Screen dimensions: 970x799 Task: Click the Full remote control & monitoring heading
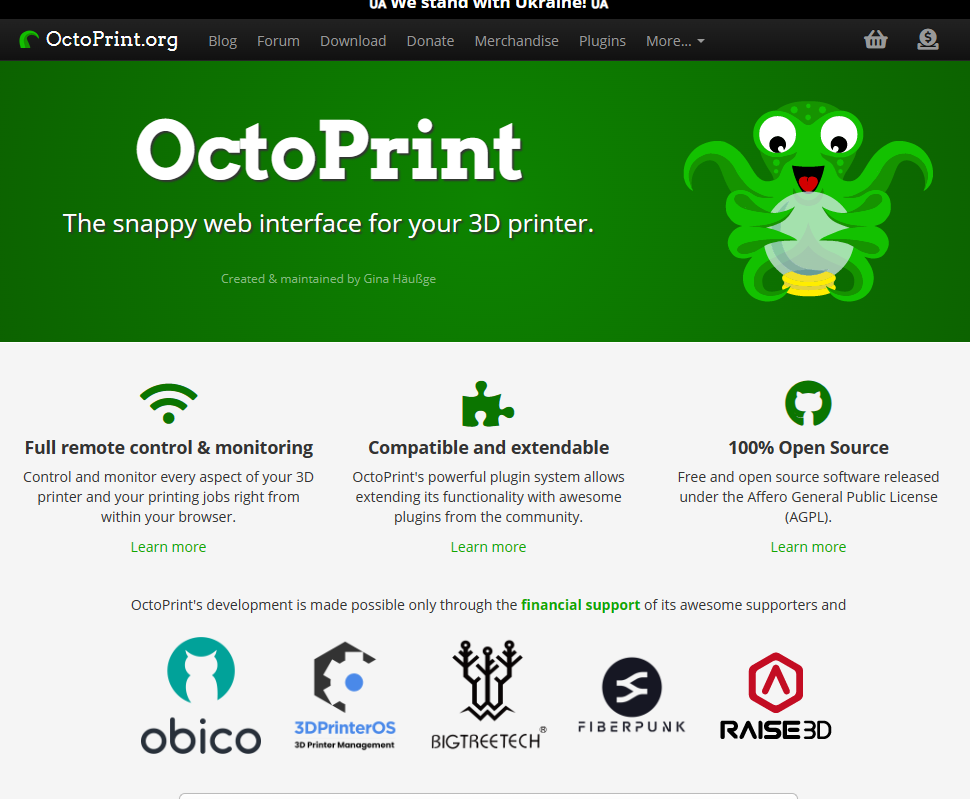[x=168, y=448]
